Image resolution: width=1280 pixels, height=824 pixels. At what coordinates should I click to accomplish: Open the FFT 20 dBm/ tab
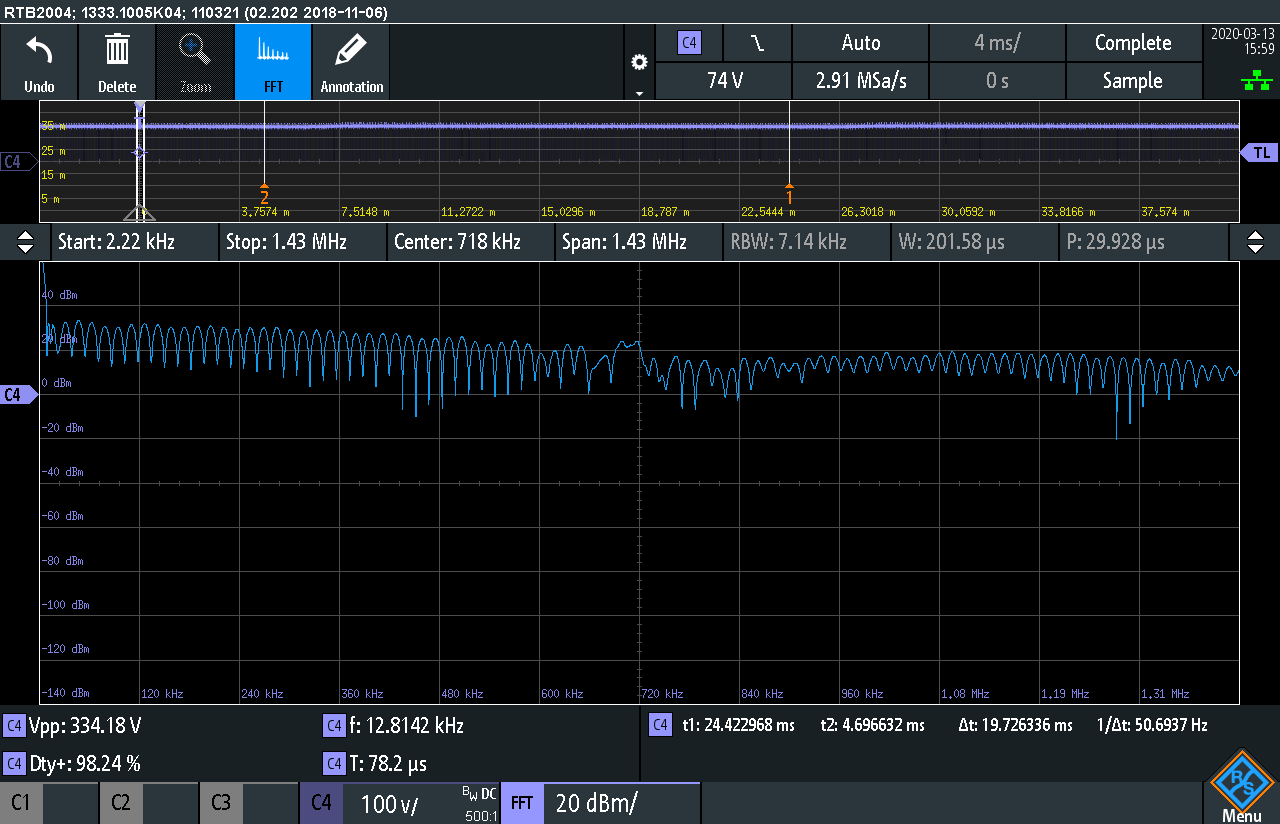click(x=600, y=803)
